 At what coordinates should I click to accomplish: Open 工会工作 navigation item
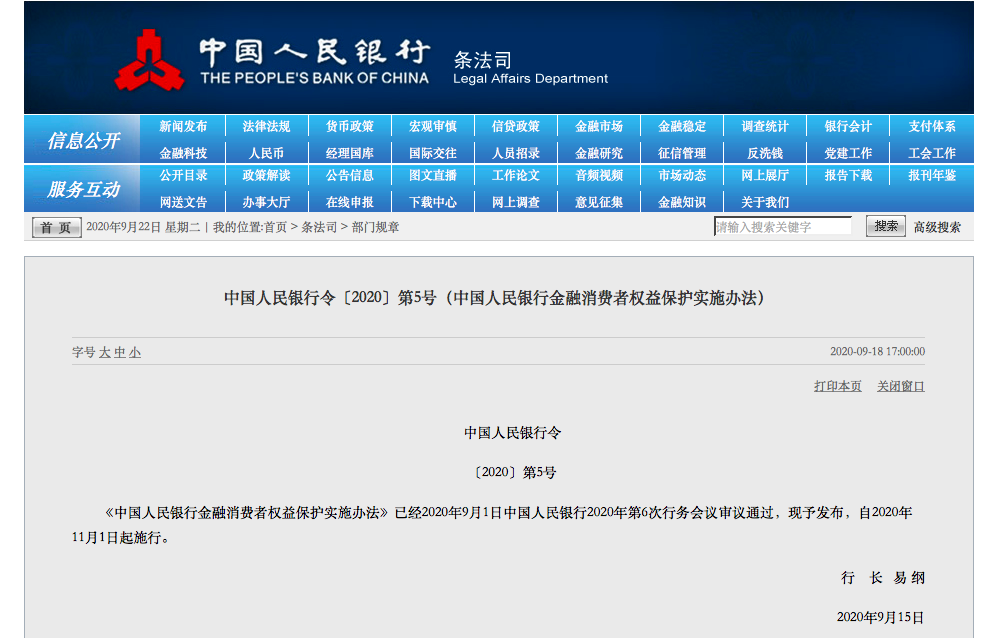pos(932,153)
